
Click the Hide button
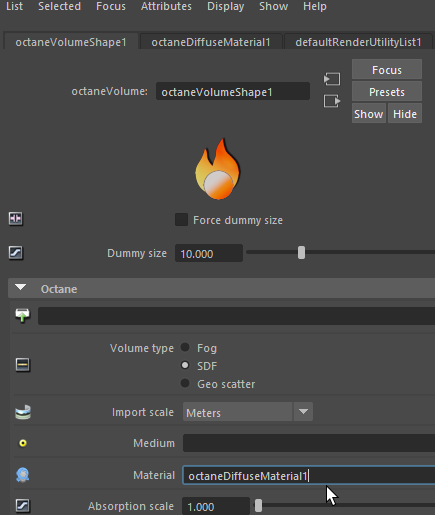point(405,114)
